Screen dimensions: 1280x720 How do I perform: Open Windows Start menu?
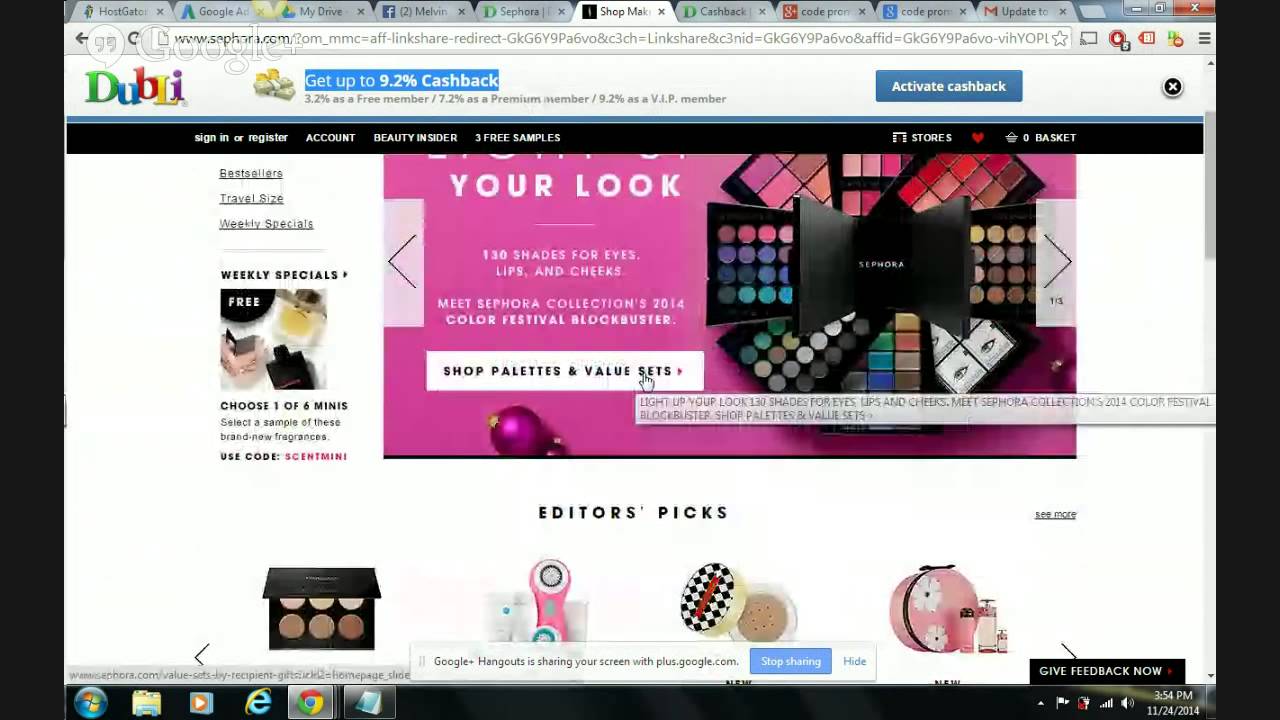90,703
